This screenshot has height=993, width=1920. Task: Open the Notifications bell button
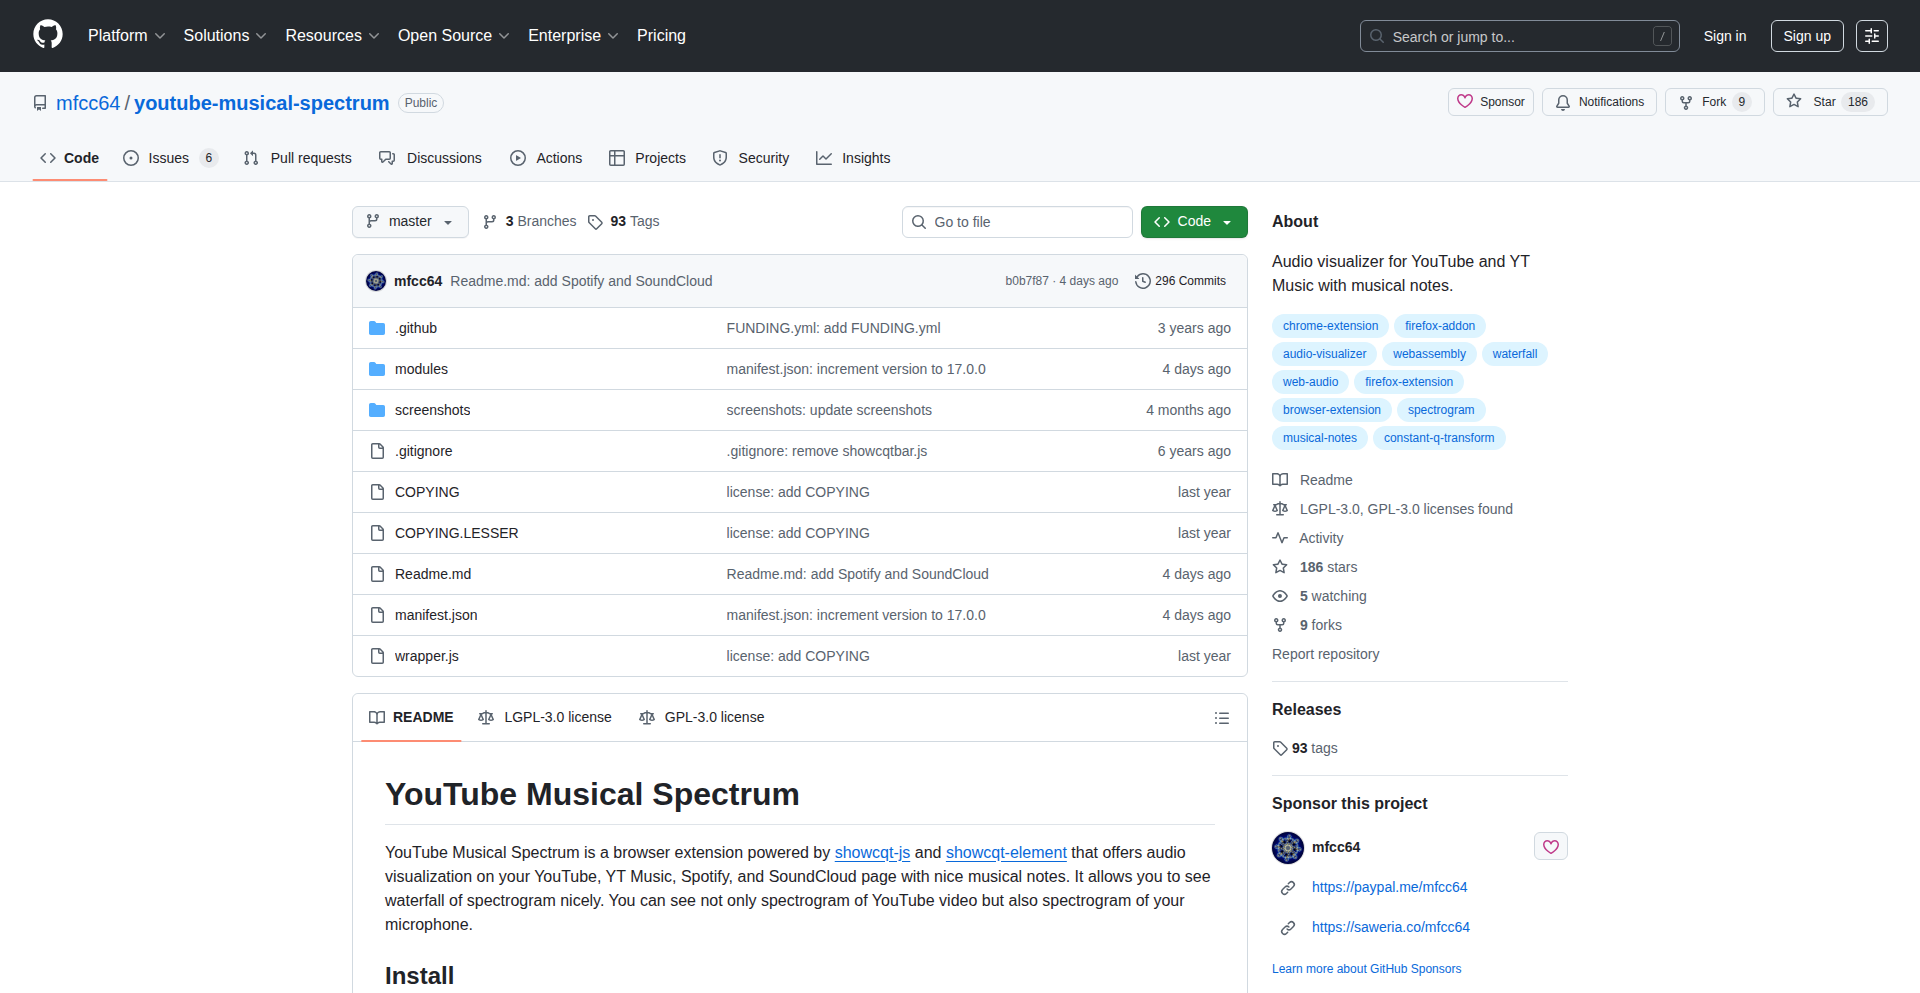tap(1600, 102)
